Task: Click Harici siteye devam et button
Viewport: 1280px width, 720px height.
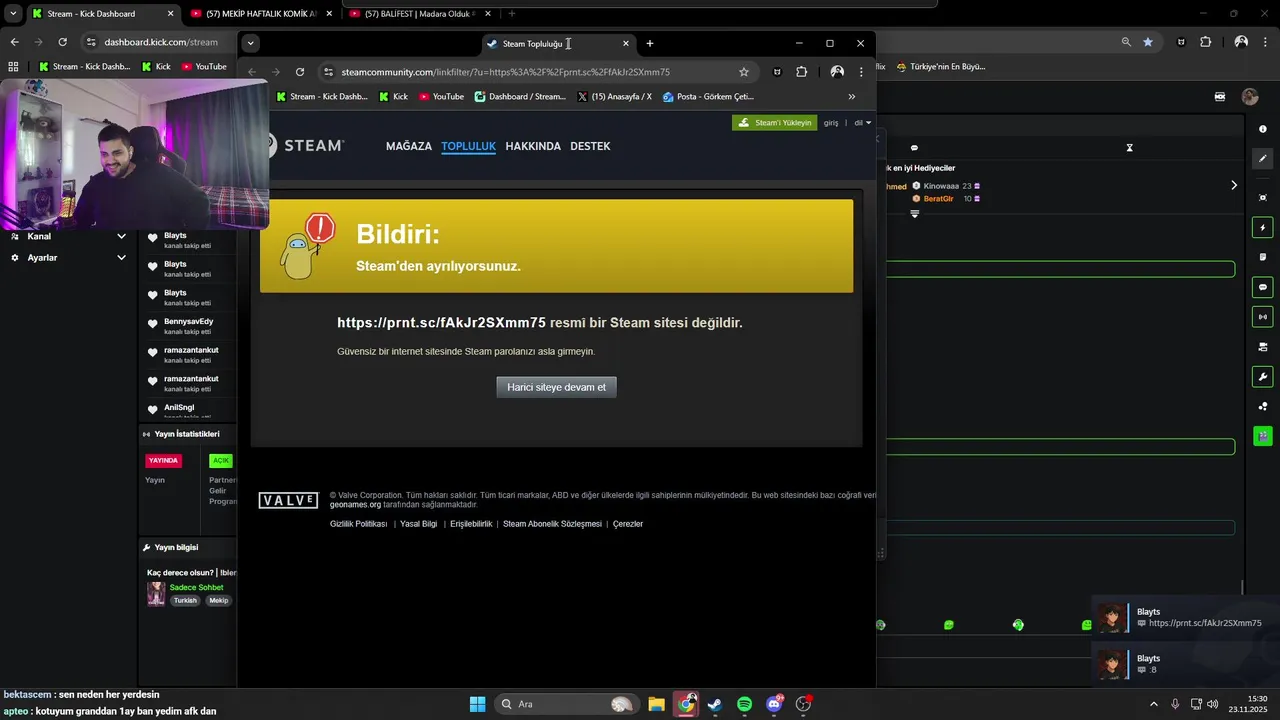Action: [x=557, y=387]
